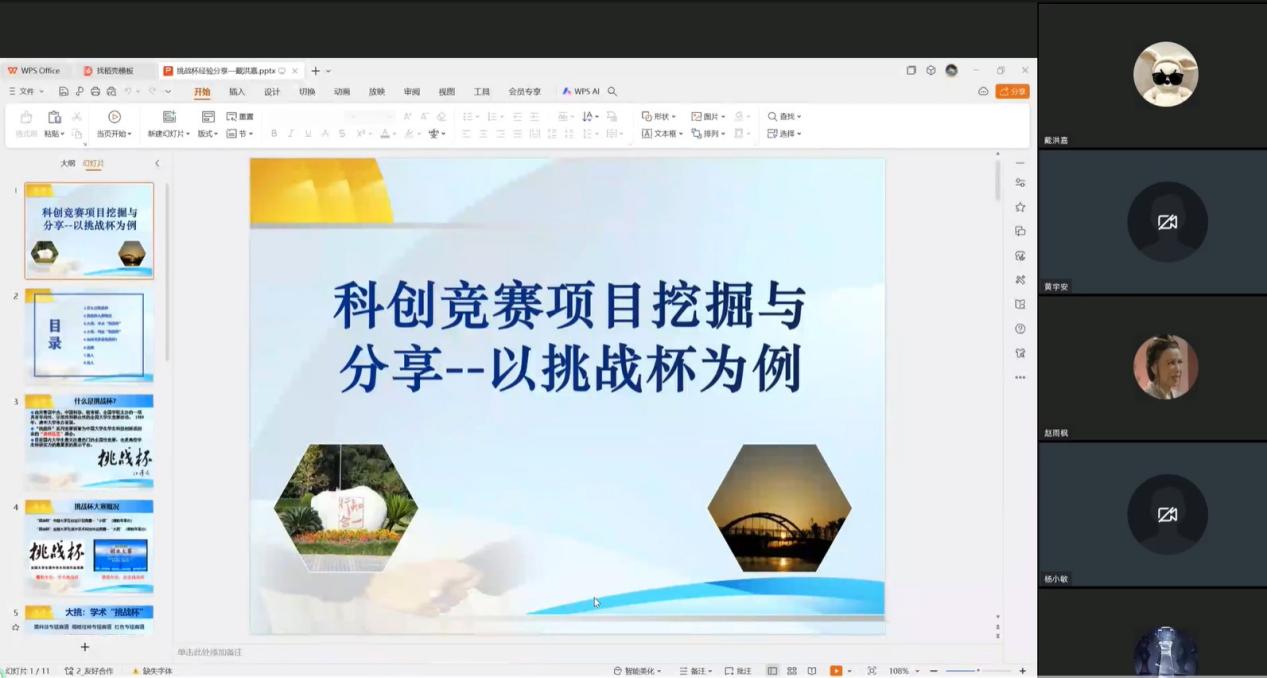The width and height of the screenshot is (1267, 678).
Task: Expand the 形状 shapes dropdown
Action: click(x=659, y=117)
